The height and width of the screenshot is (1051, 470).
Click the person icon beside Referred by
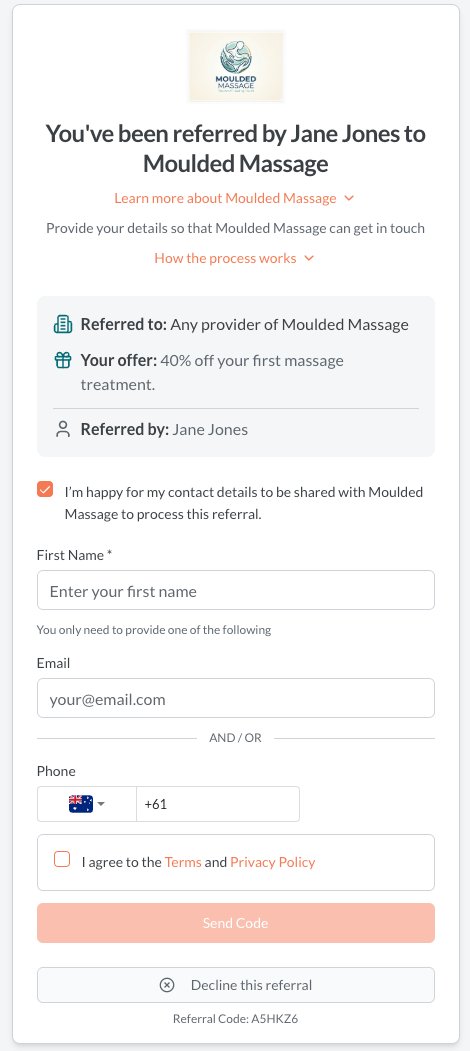63,429
